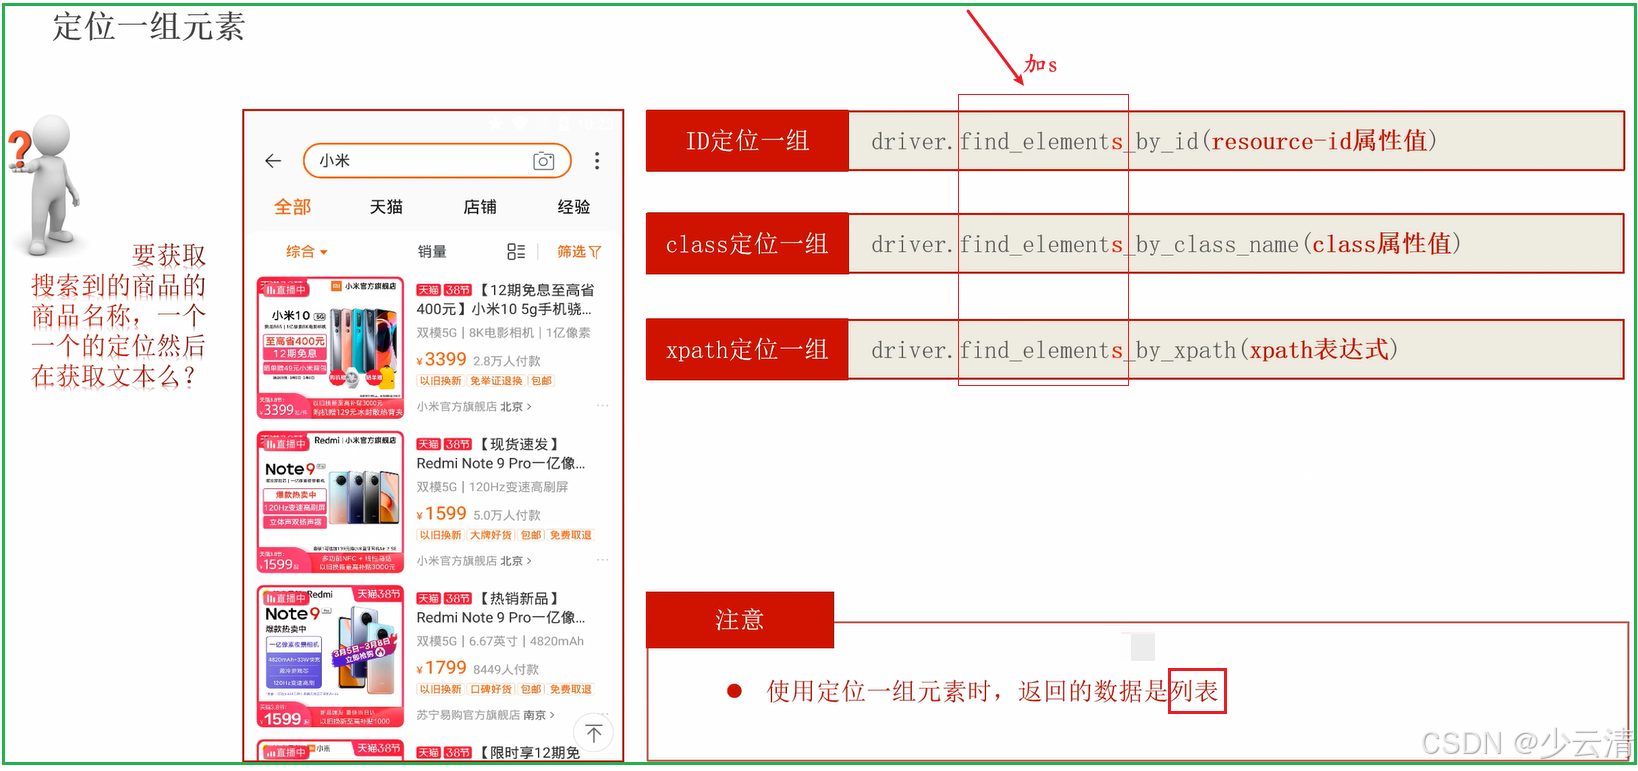1638x771 pixels.
Task: Click the ¥1799 price
Action: coord(442,668)
